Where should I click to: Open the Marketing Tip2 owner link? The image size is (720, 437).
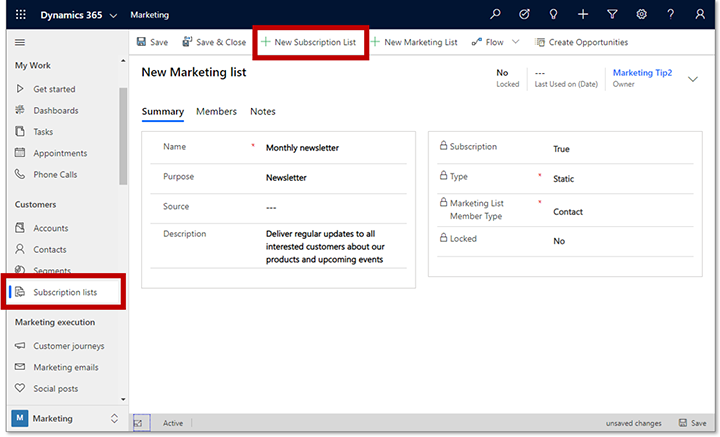(642, 73)
